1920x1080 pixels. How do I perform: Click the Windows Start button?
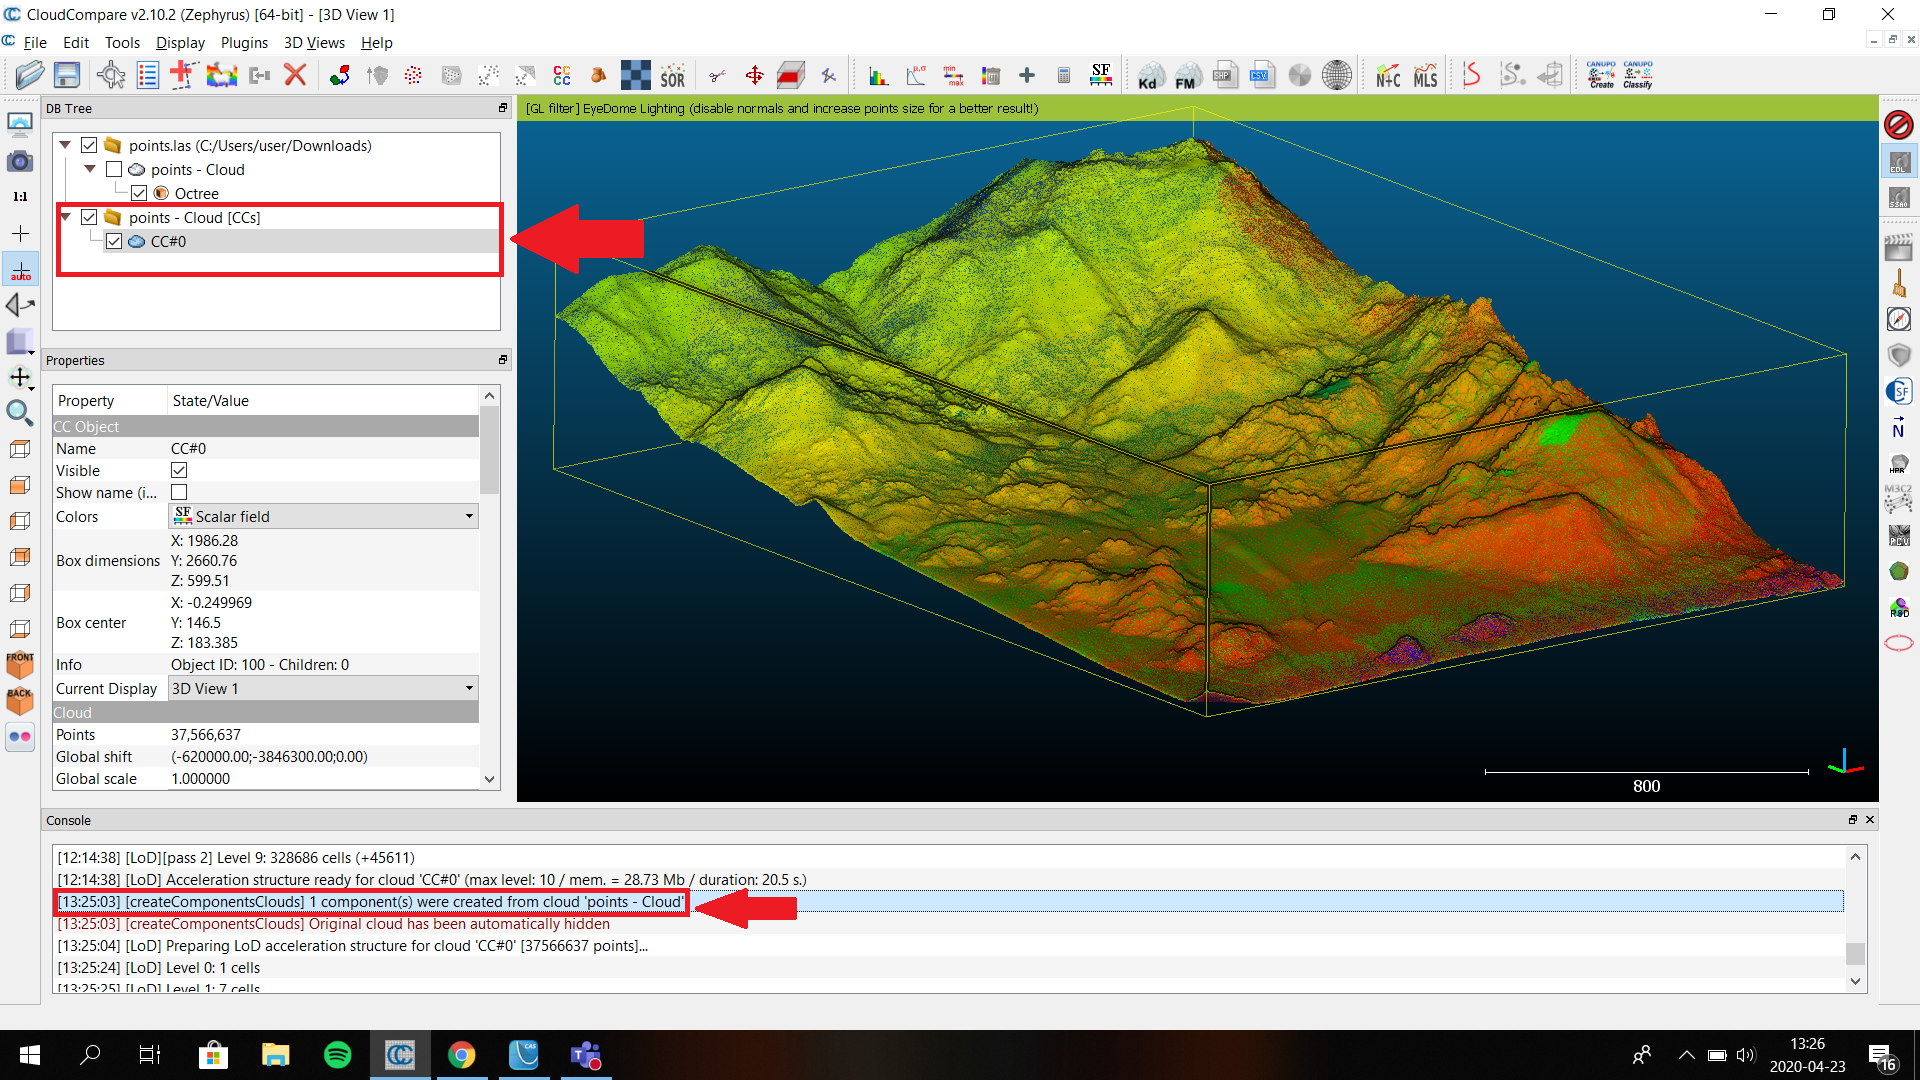click(x=29, y=1055)
